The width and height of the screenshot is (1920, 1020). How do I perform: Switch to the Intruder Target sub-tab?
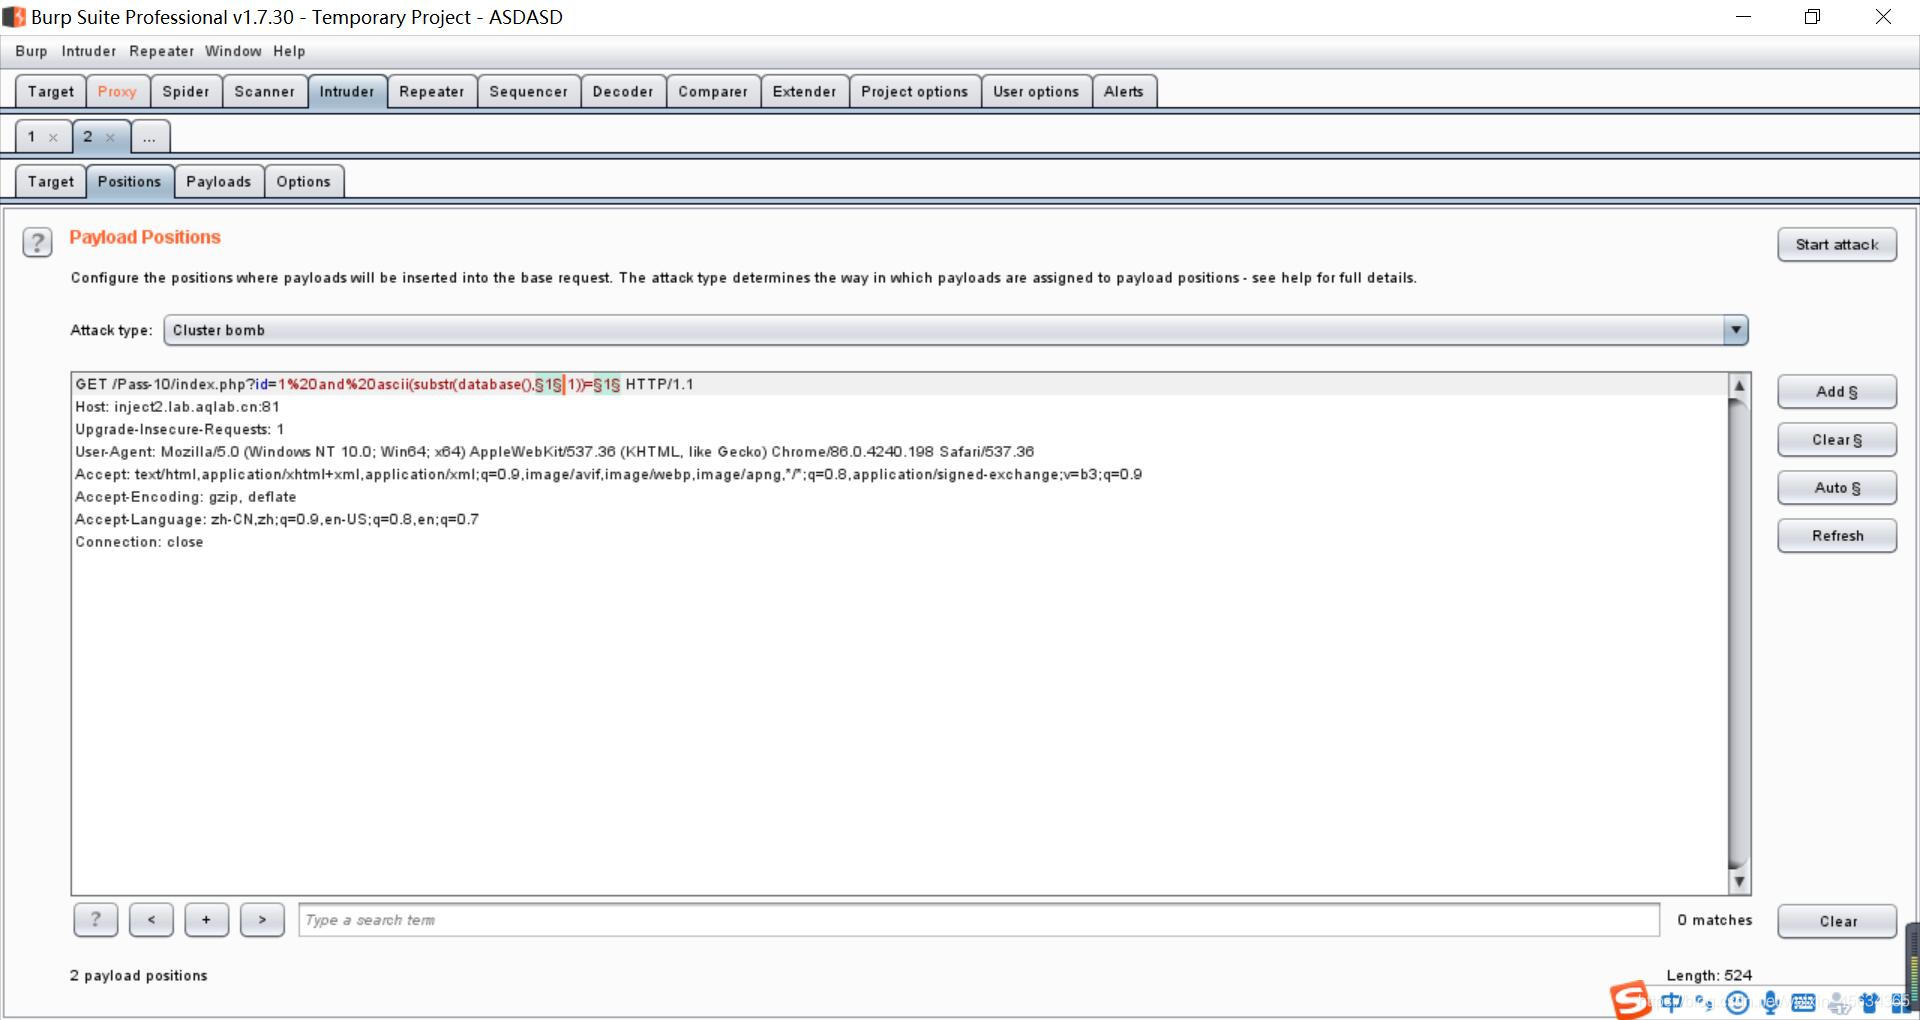click(x=51, y=181)
